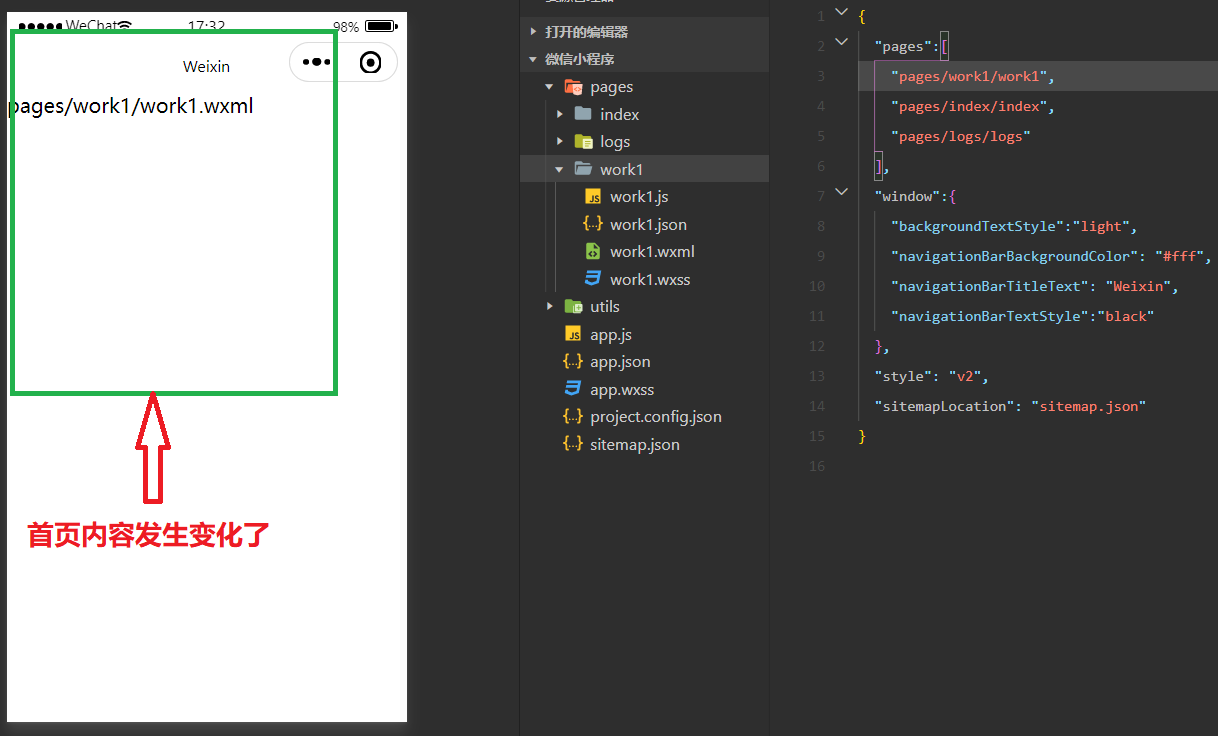
Task: Click the "pages/index/index" string in editor
Action: pyautogui.click(x=968, y=106)
